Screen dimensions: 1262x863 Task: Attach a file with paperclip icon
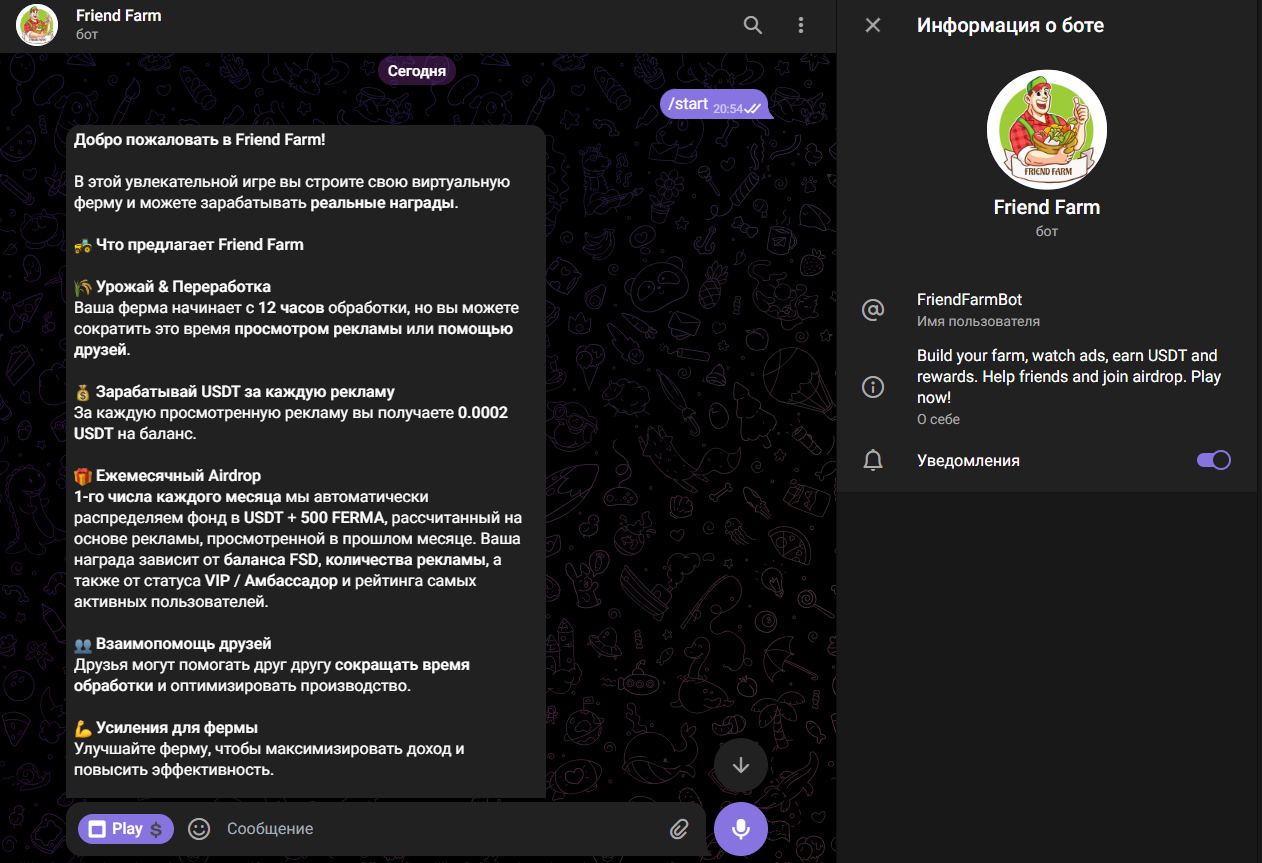pyautogui.click(x=679, y=829)
